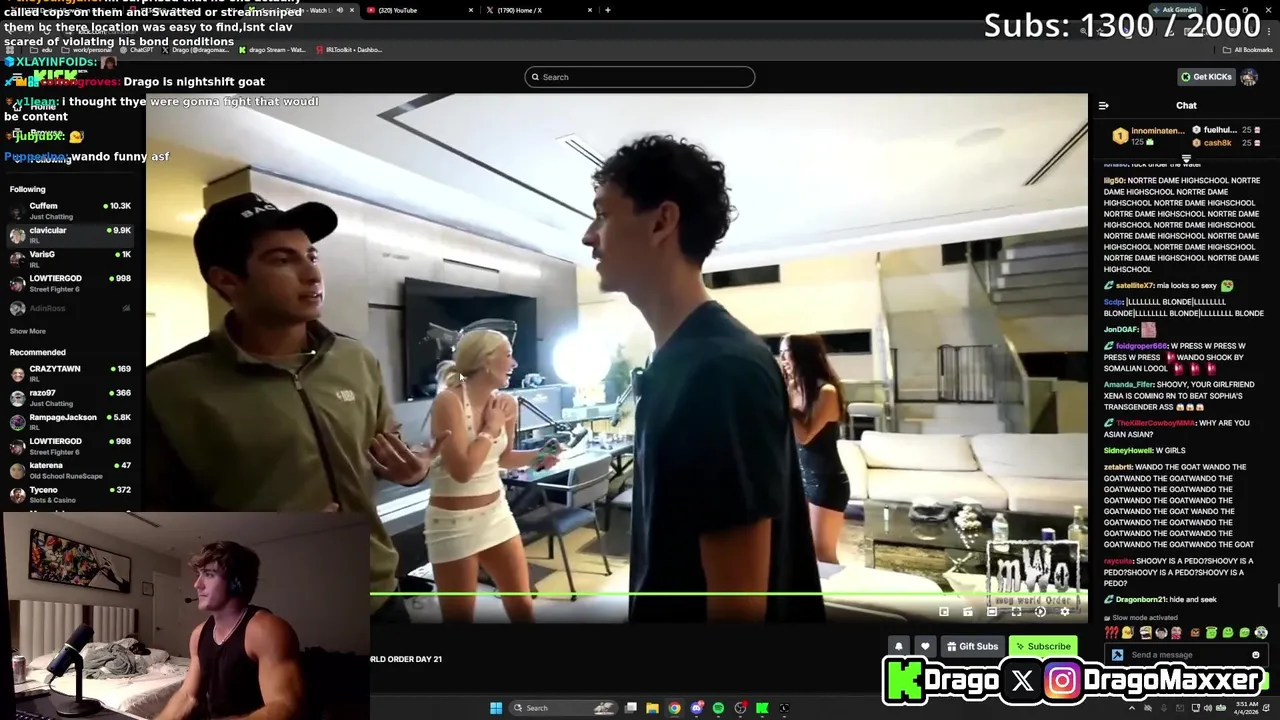Open Cuffem channel in Following list
Image resolution: width=1280 pixels, height=720 pixels.
(70, 210)
